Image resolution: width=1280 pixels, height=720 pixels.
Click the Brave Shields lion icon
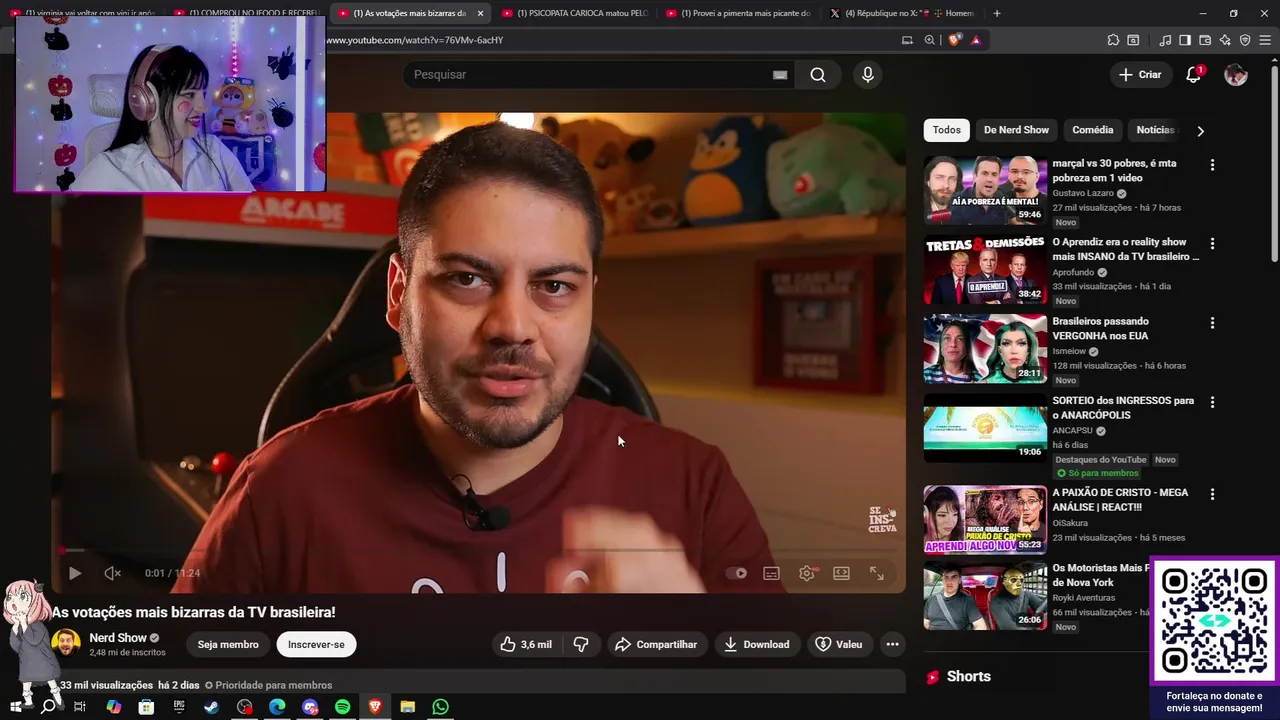[954, 40]
